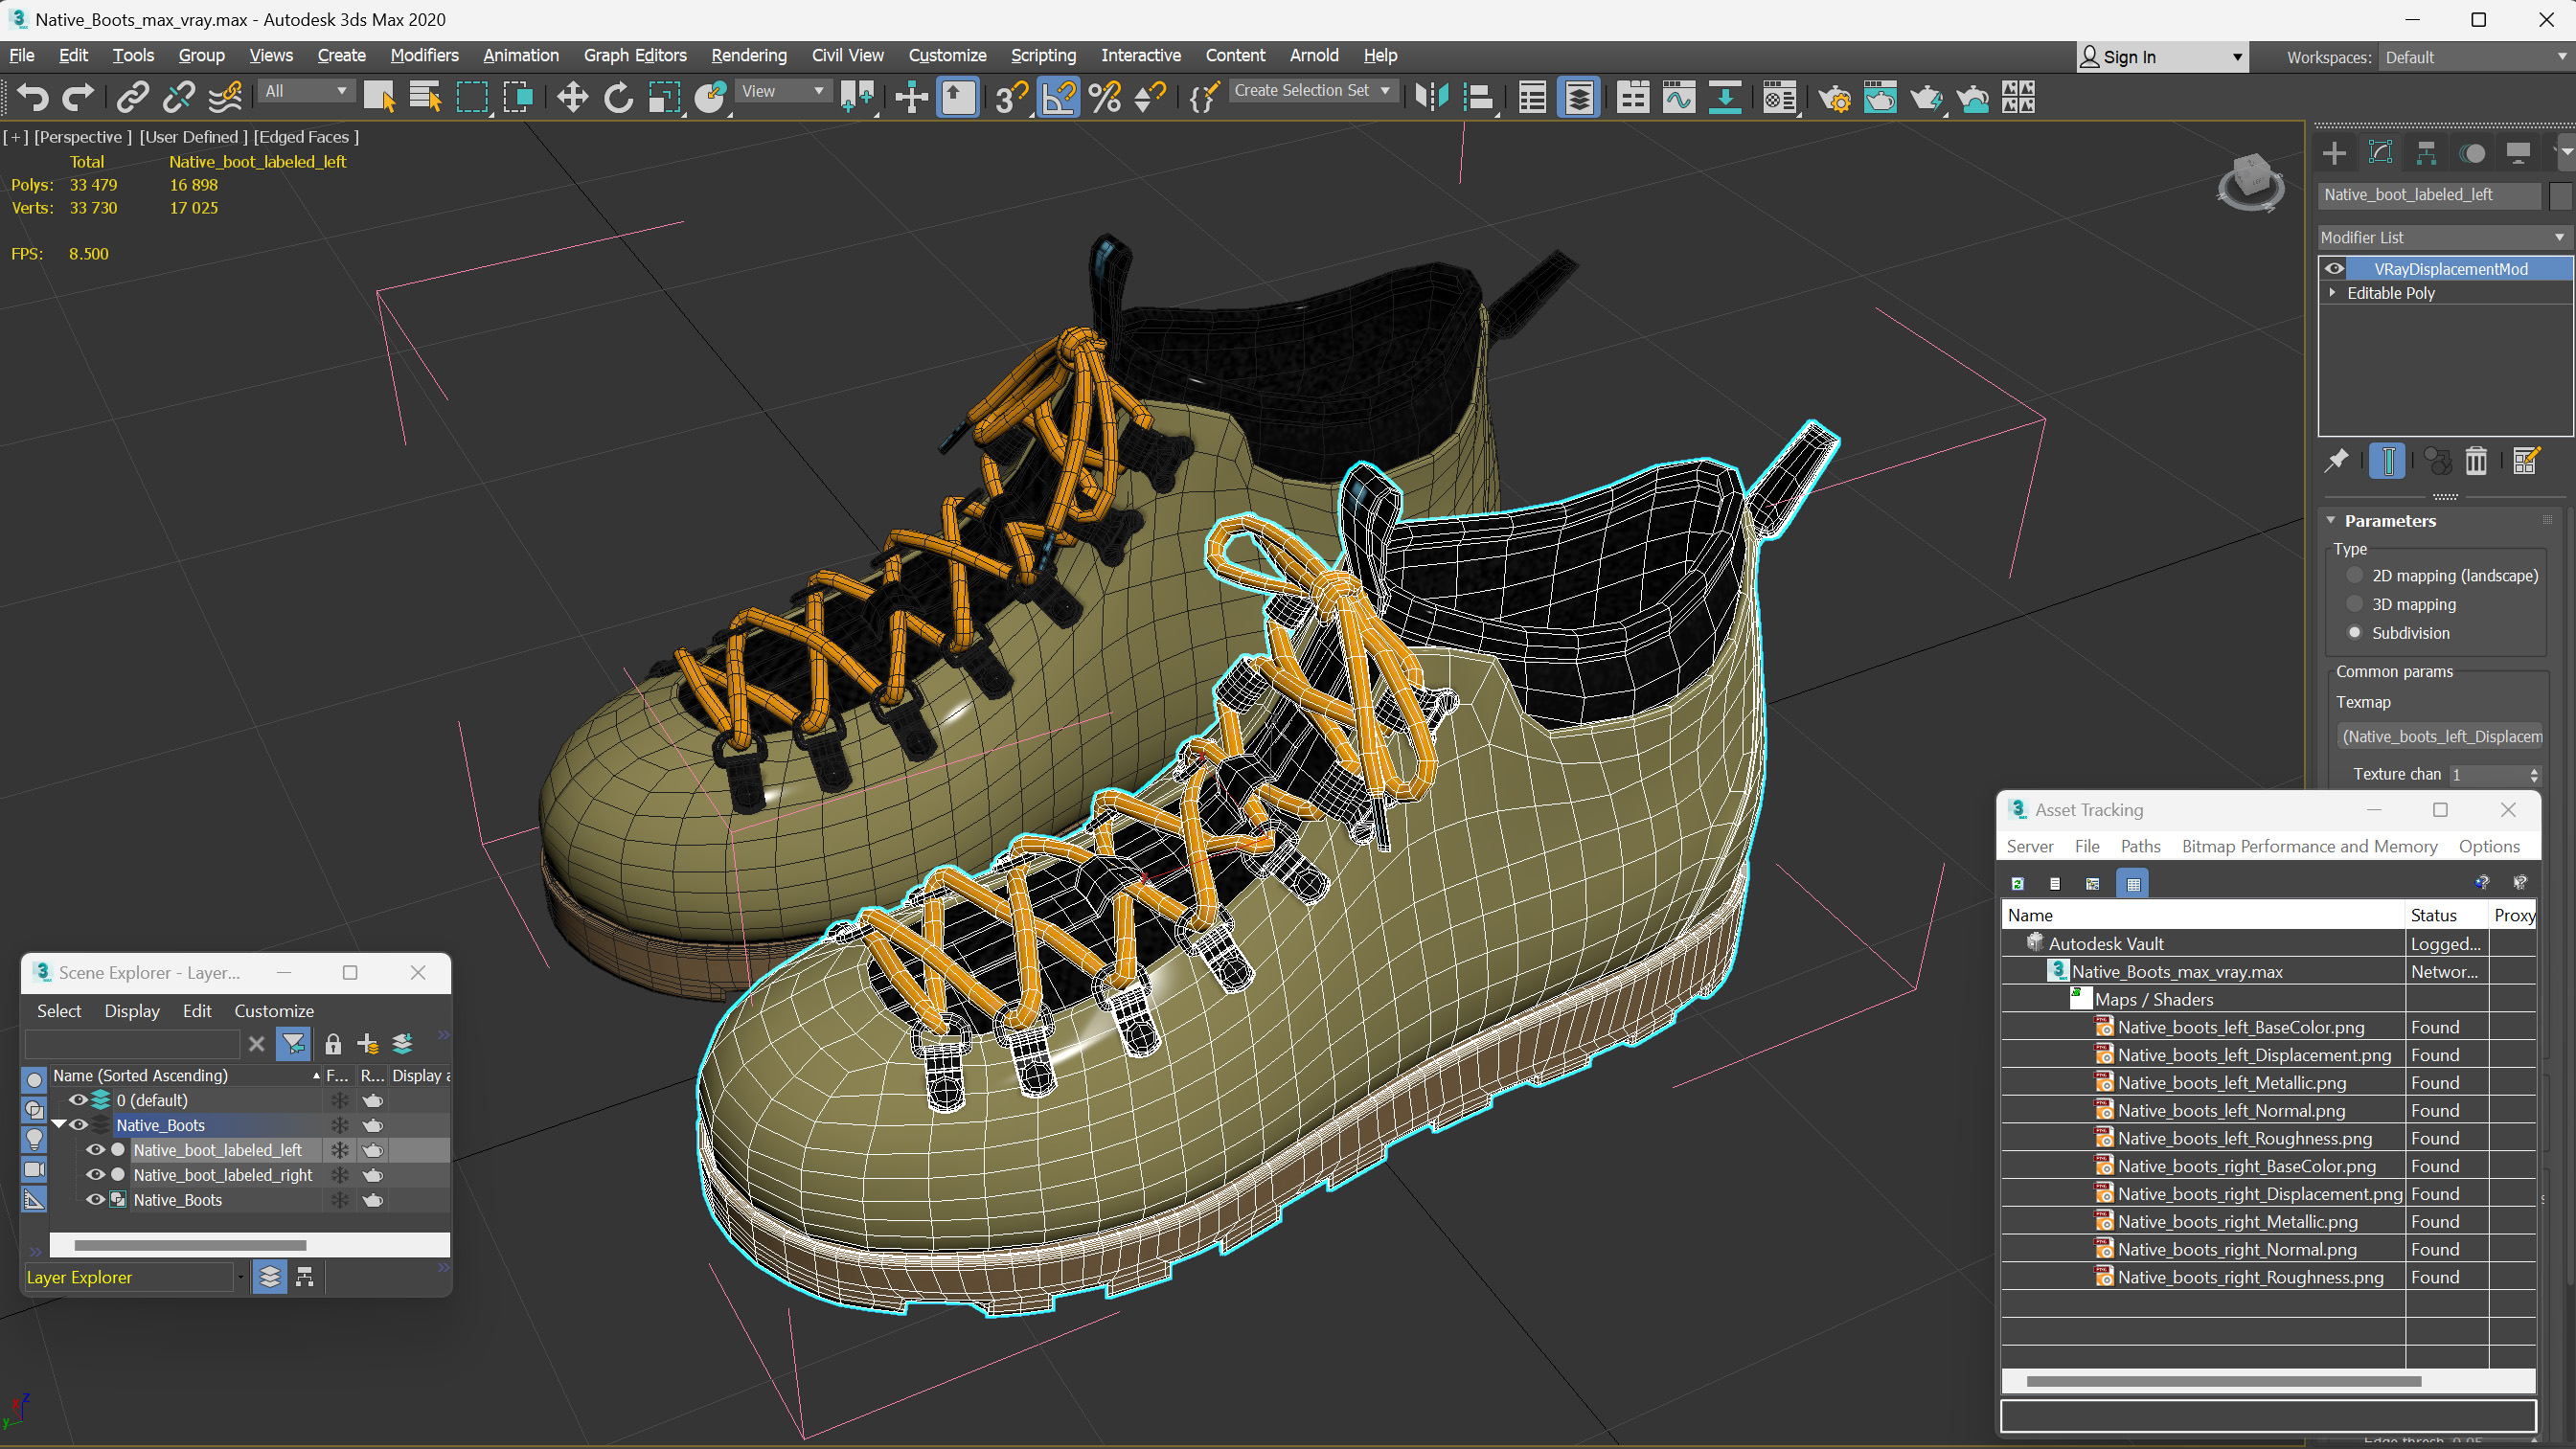The image size is (2576, 1449).
Task: Open Configure Modifier Sets icon
Action: (2525, 461)
